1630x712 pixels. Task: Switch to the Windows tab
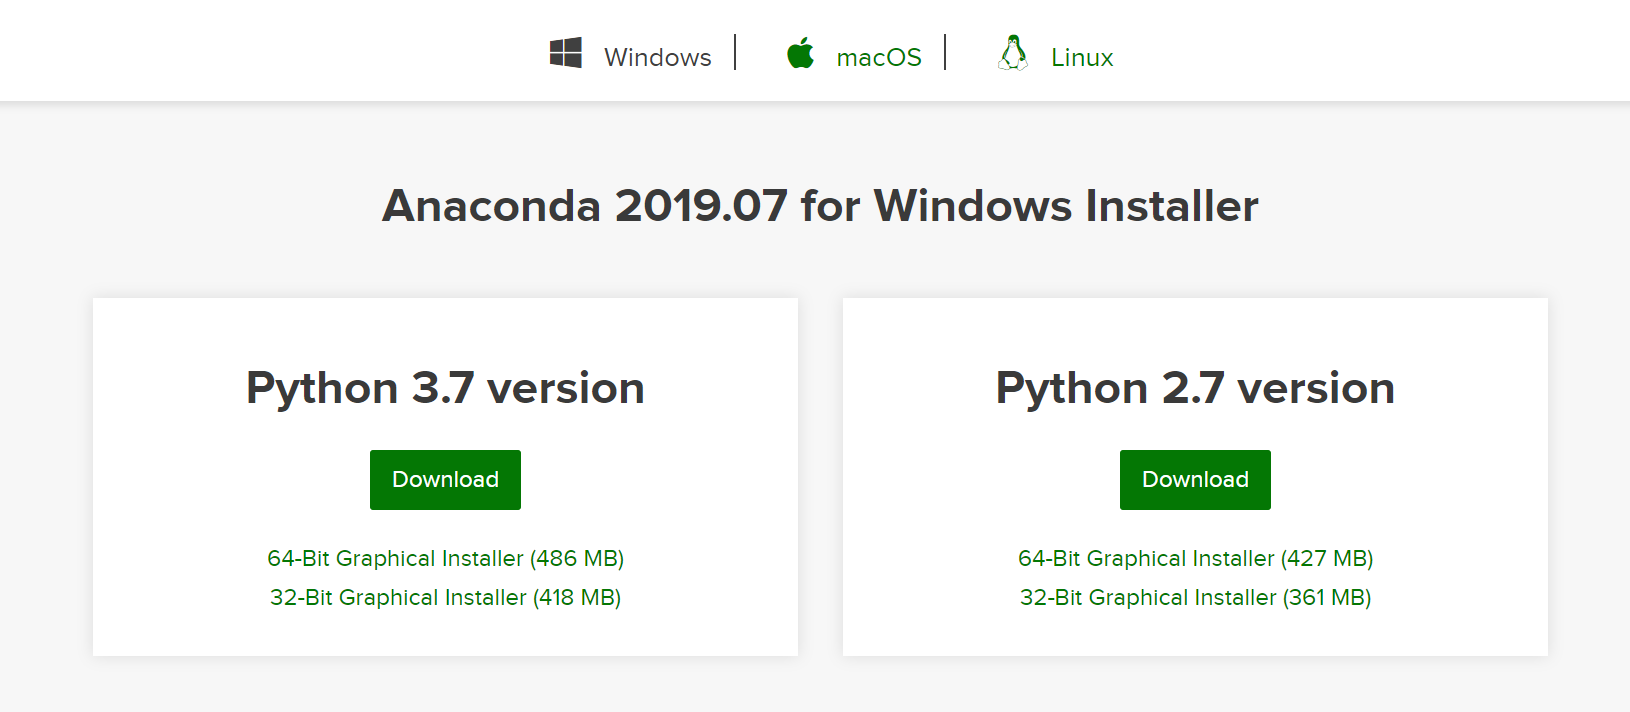657,58
